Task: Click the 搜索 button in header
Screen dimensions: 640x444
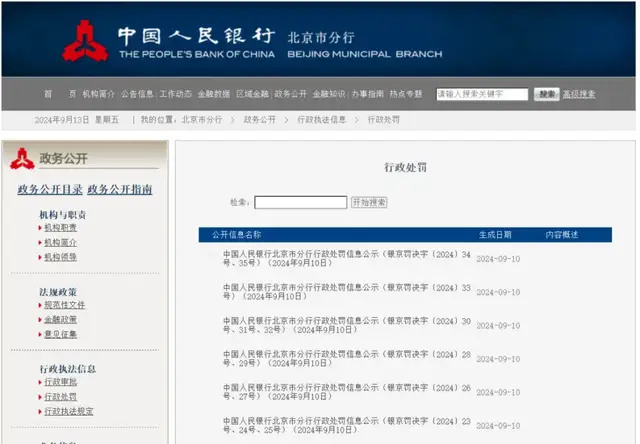Action: pos(547,94)
